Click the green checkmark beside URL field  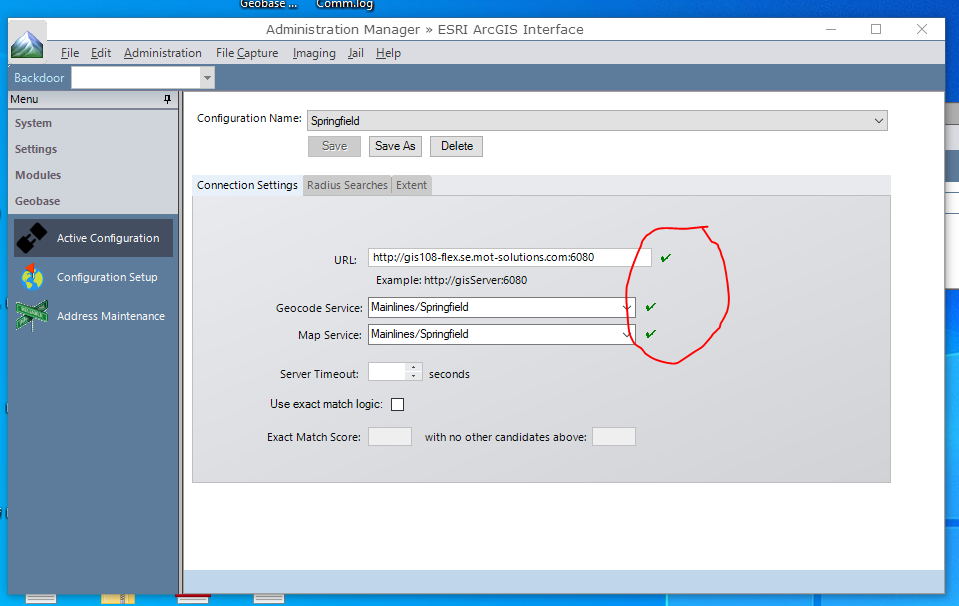[x=666, y=257]
